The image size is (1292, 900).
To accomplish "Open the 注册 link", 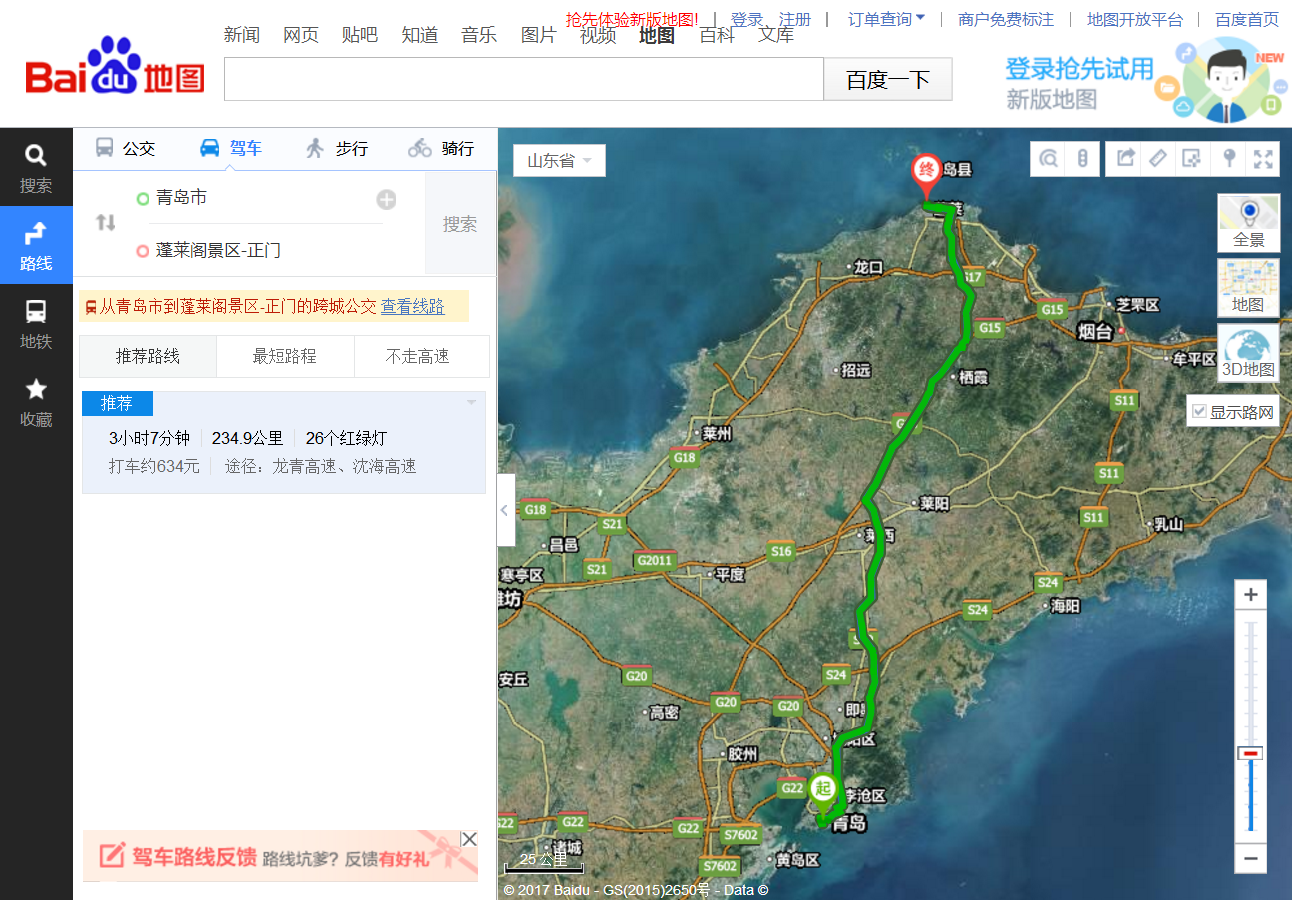I will pos(795,19).
